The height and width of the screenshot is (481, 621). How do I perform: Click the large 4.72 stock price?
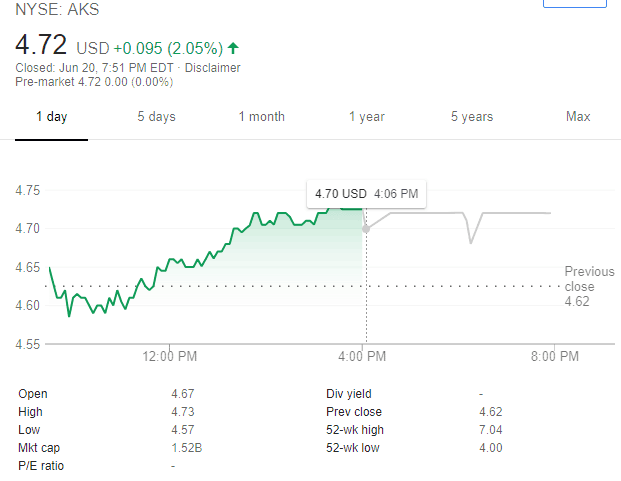pyautogui.click(x=41, y=46)
